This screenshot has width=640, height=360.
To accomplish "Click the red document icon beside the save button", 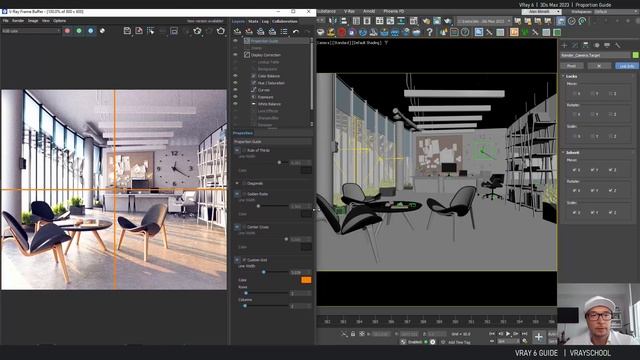I will (139, 31).
